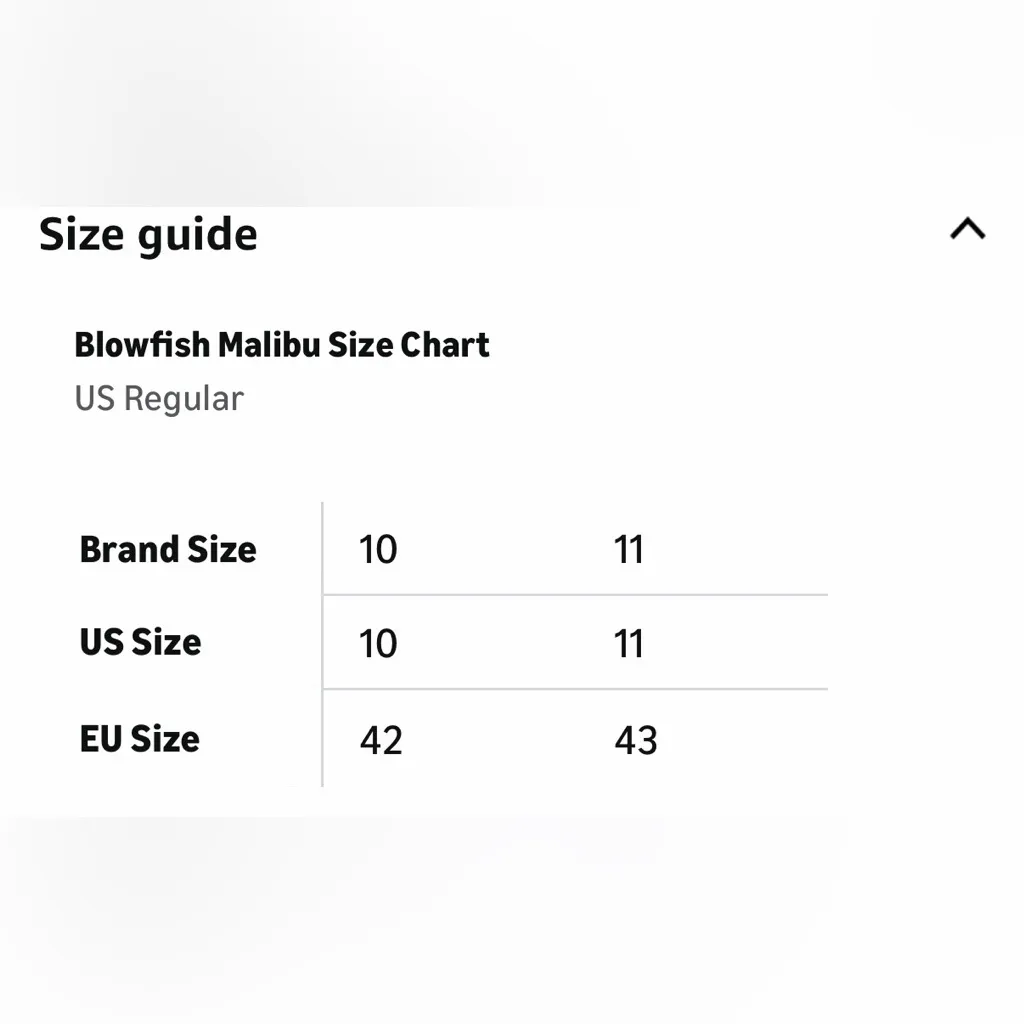Click the word Regular under chart title

(184, 398)
